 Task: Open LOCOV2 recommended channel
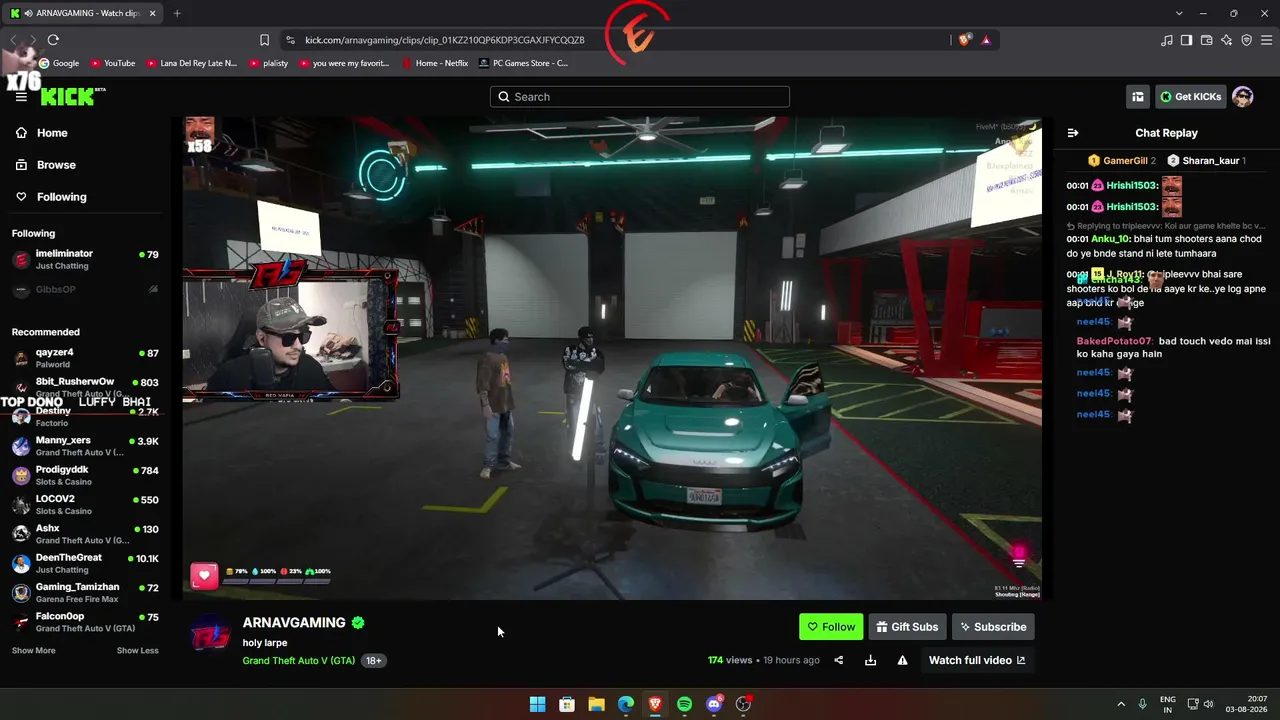85,504
